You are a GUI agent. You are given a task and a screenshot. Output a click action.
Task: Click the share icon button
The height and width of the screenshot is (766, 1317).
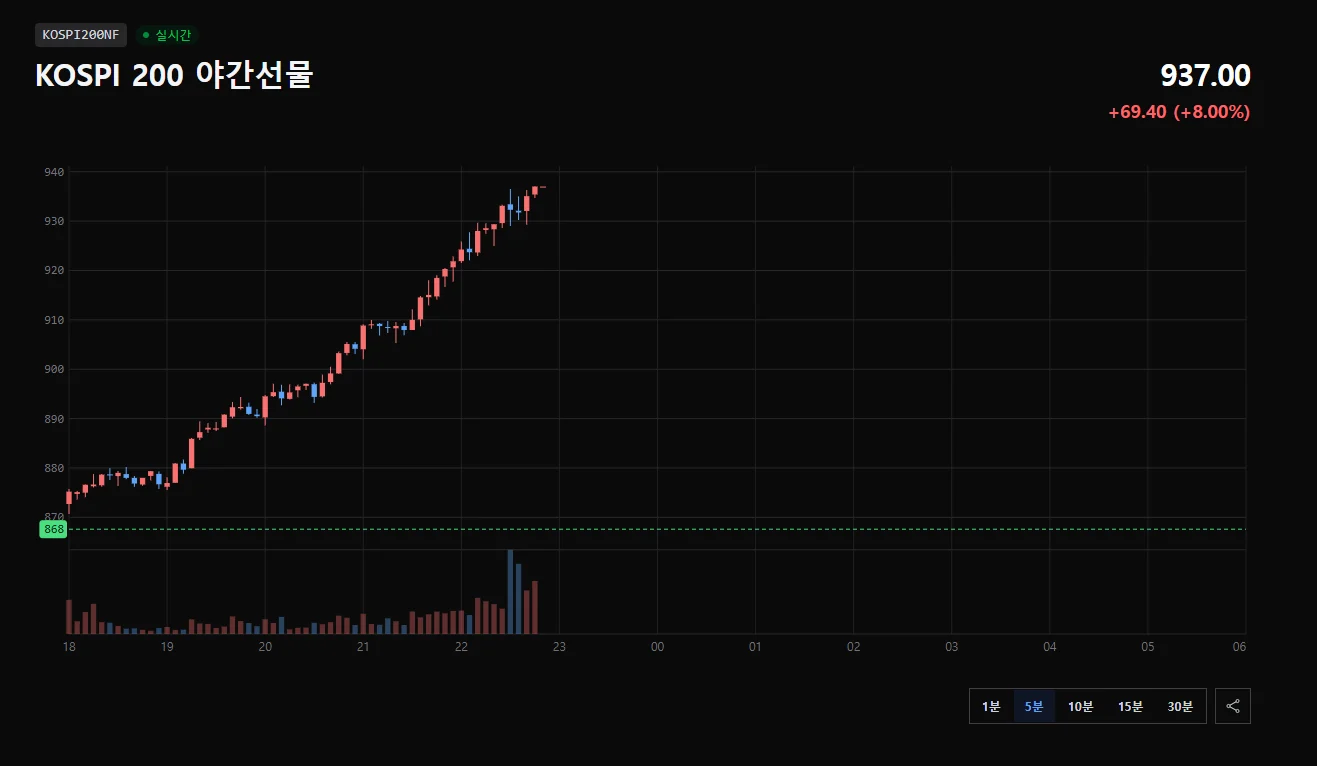1233,706
